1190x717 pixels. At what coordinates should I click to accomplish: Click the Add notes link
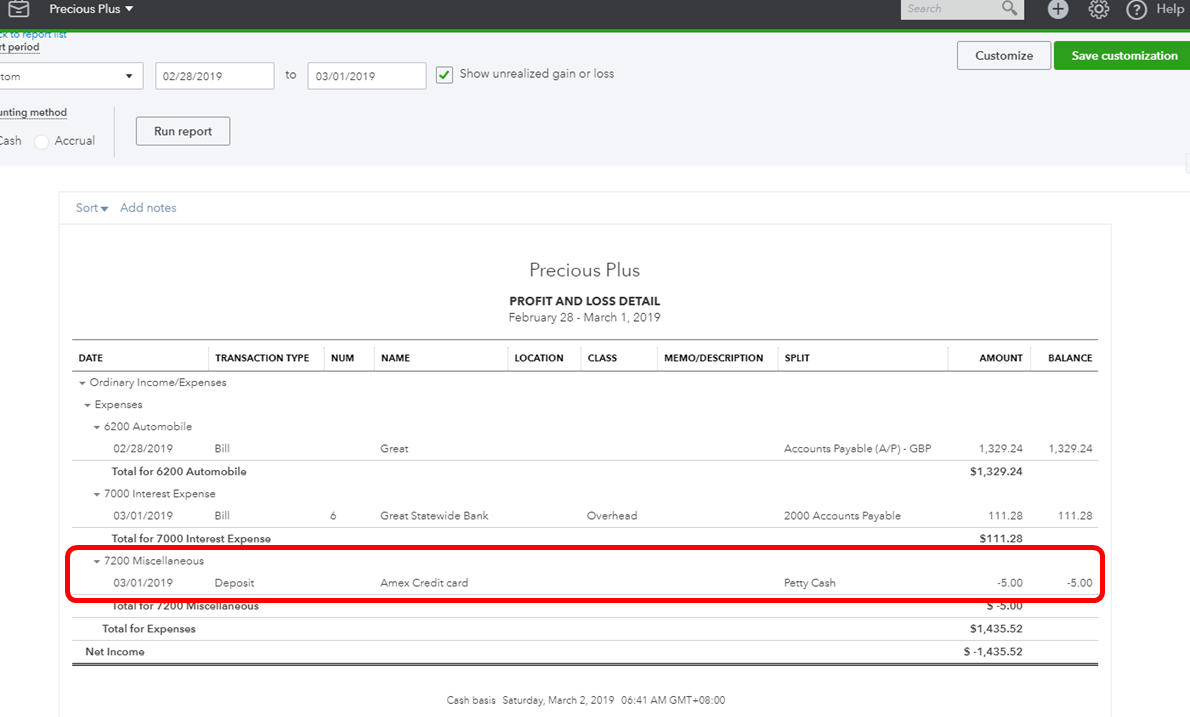pos(148,208)
